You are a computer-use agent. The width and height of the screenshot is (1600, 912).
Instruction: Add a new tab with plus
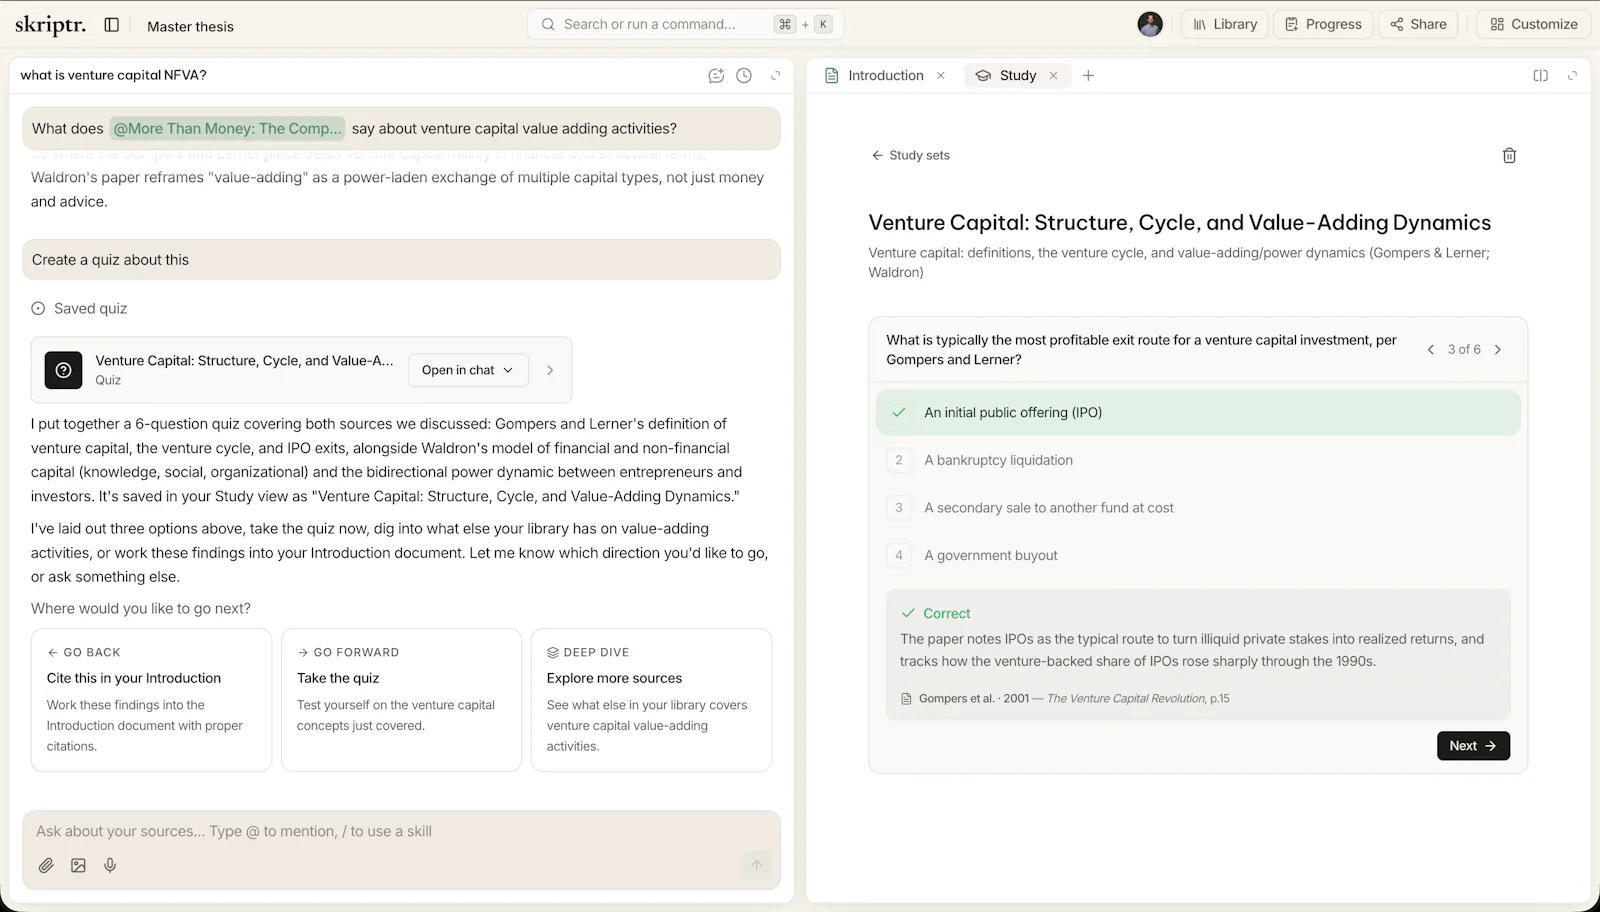(x=1088, y=75)
